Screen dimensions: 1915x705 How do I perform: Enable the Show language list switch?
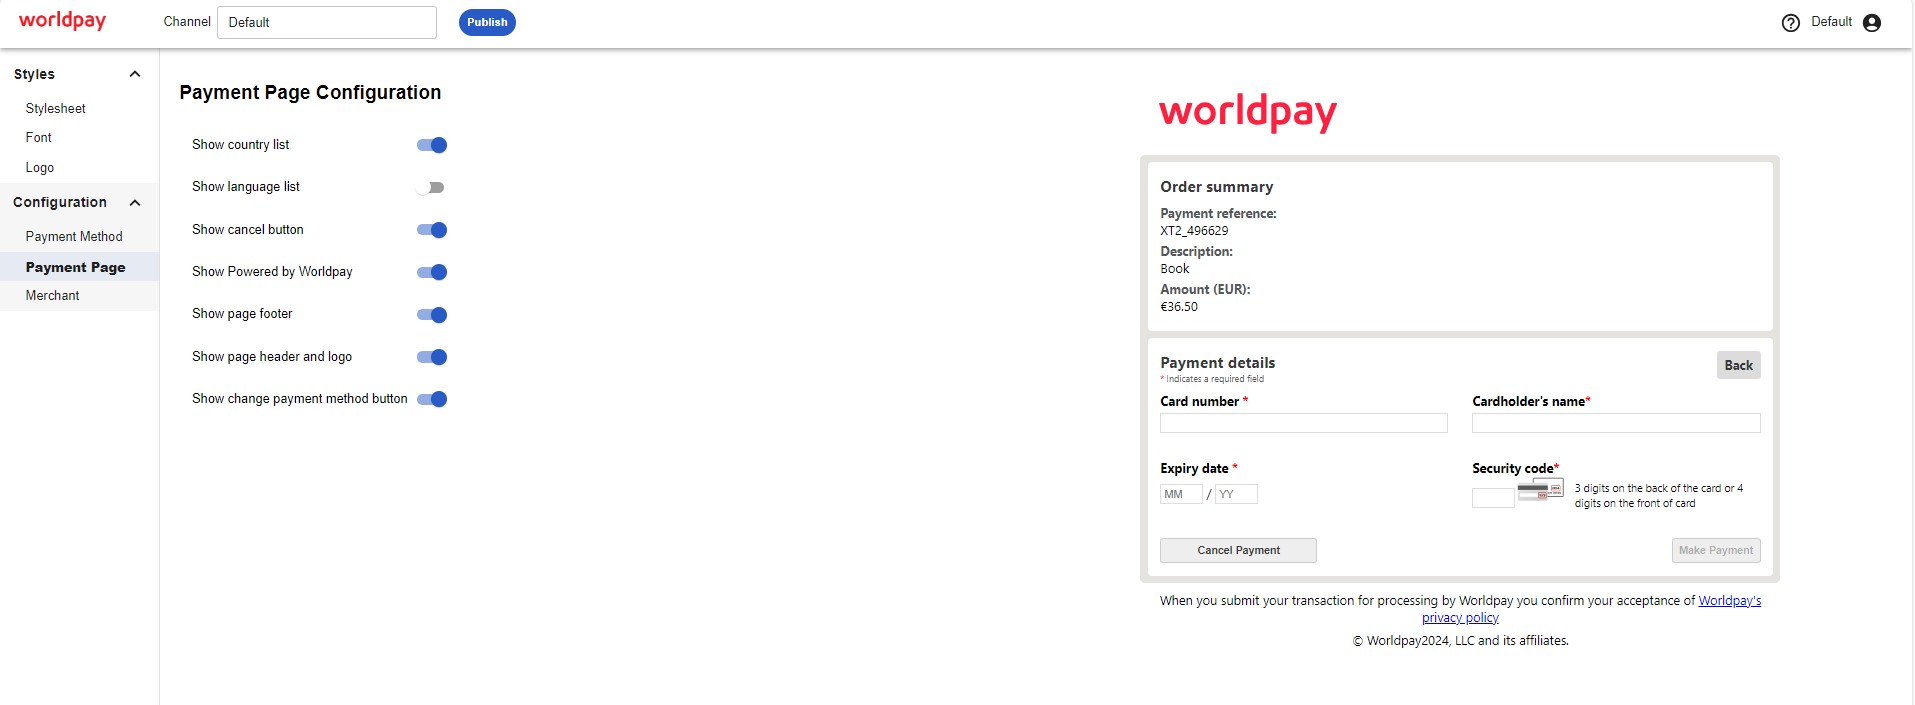coord(431,188)
